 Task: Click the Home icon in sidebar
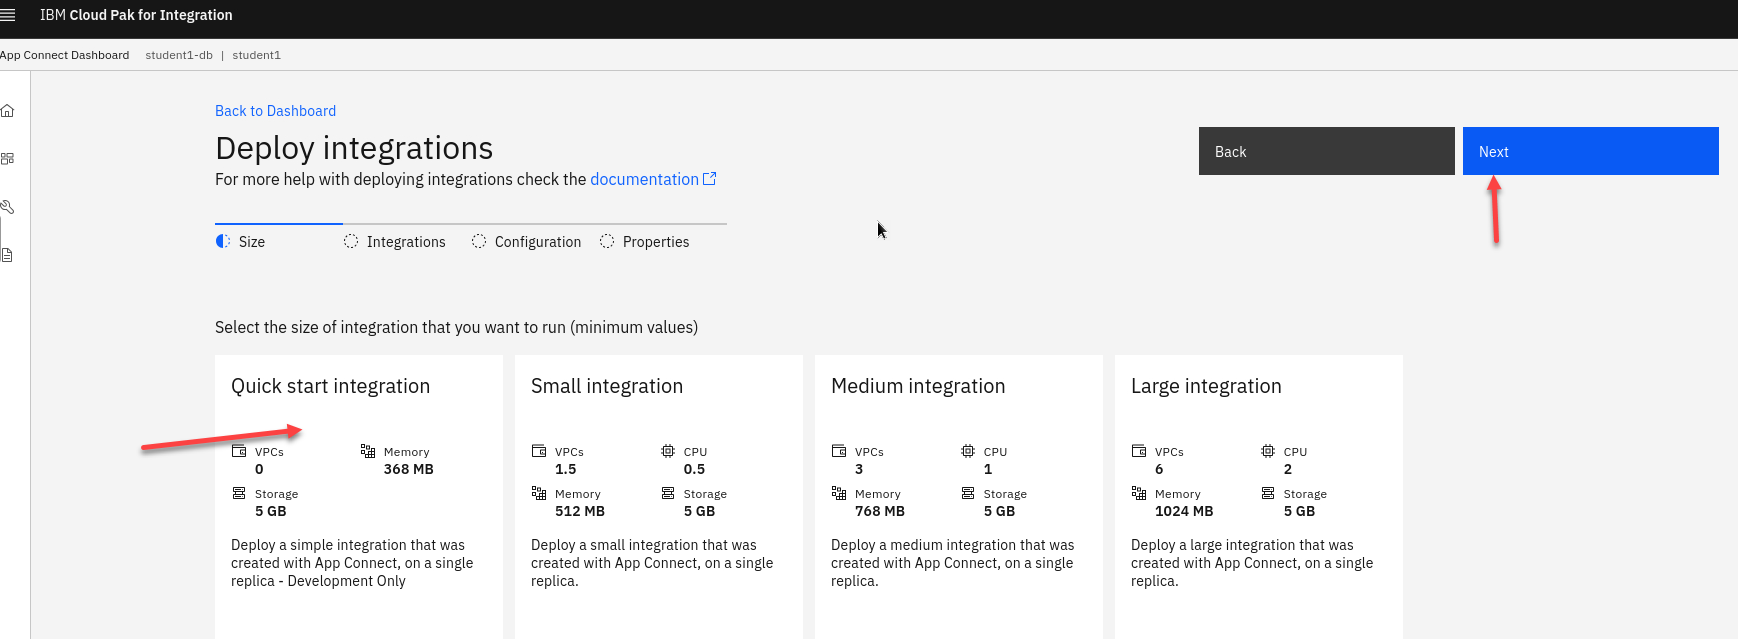(x=7, y=111)
